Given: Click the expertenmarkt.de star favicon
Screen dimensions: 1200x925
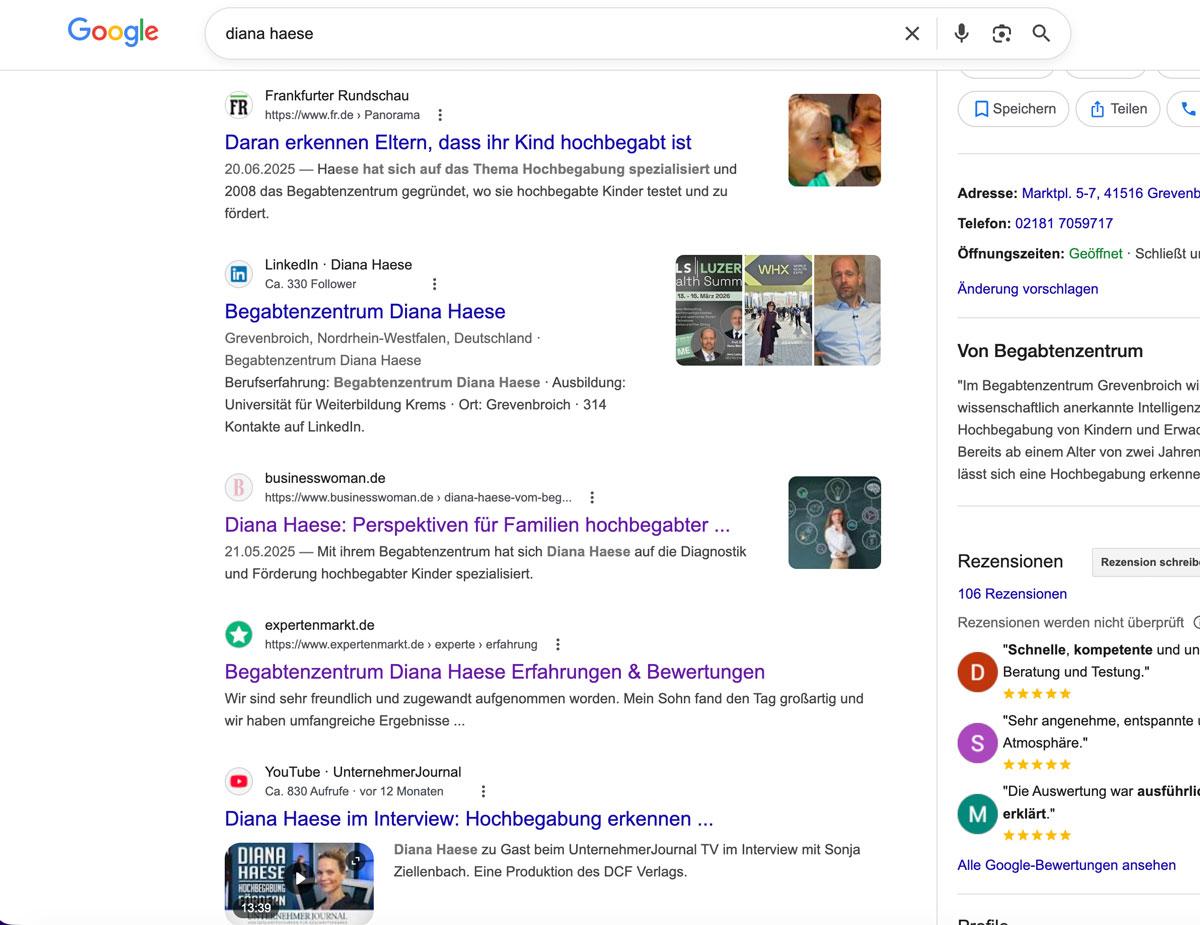Looking at the screenshot, I should click(x=239, y=634).
